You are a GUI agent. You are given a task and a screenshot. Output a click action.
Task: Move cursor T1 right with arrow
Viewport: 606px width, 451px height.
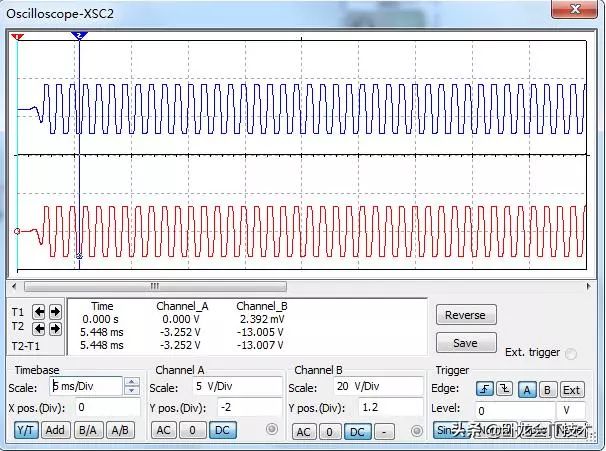pos(55,311)
